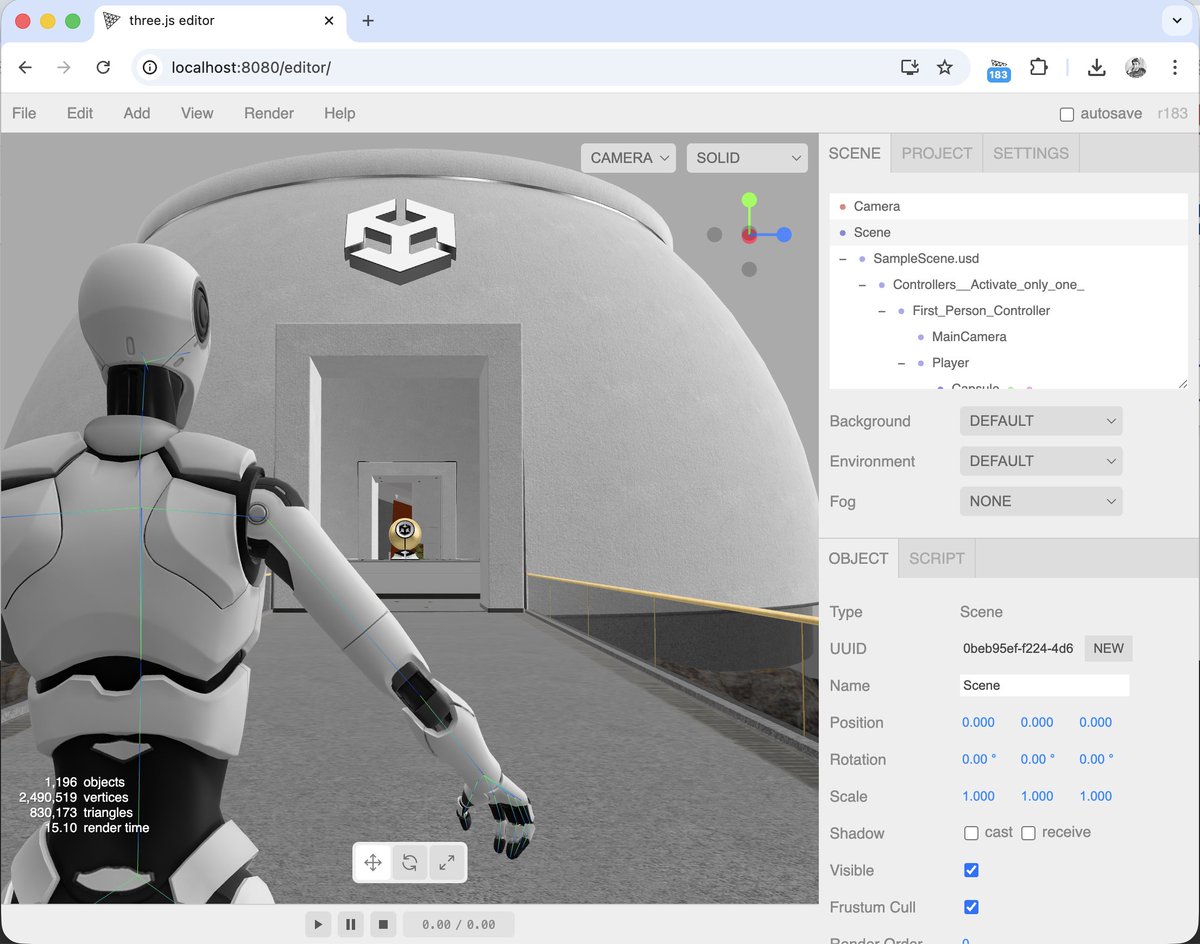Open the SOLID shading dropdown
The height and width of the screenshot is (944, 1200).
coord(747,158)
